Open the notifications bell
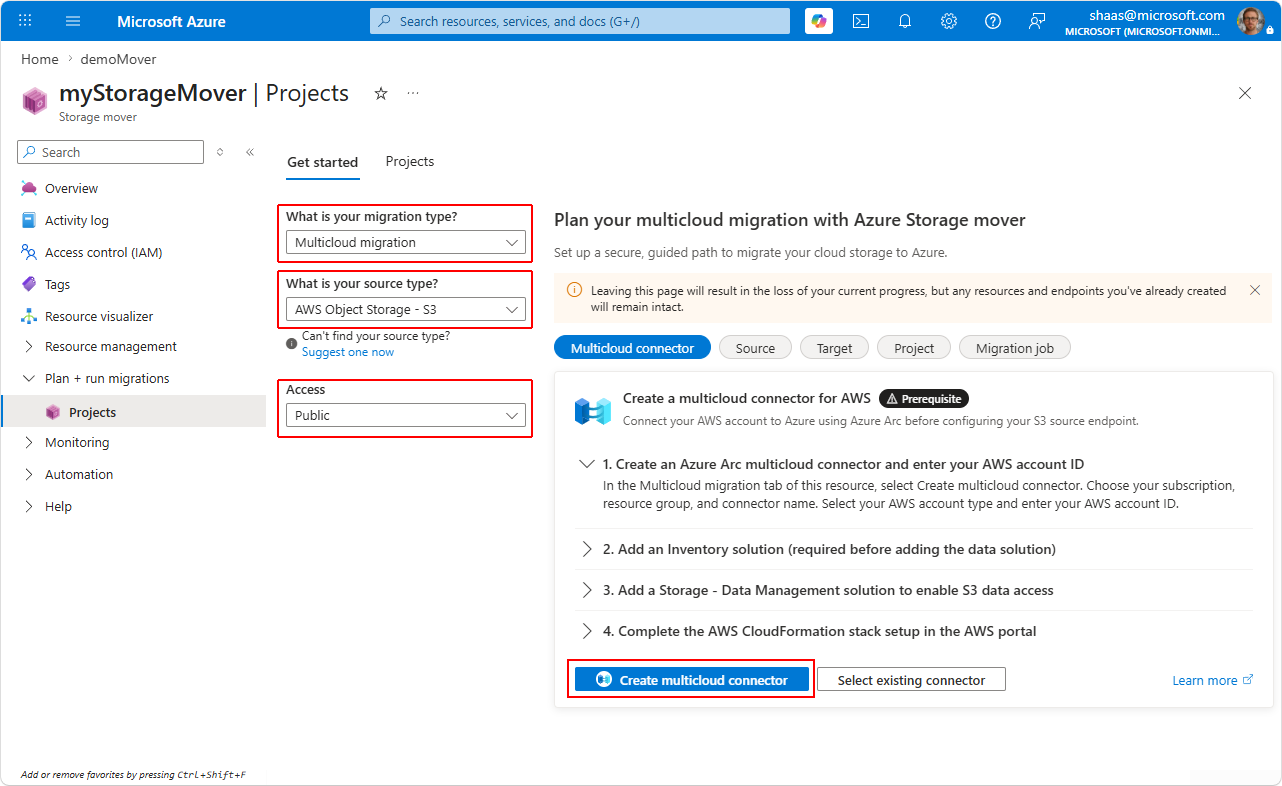 (905, 21)
